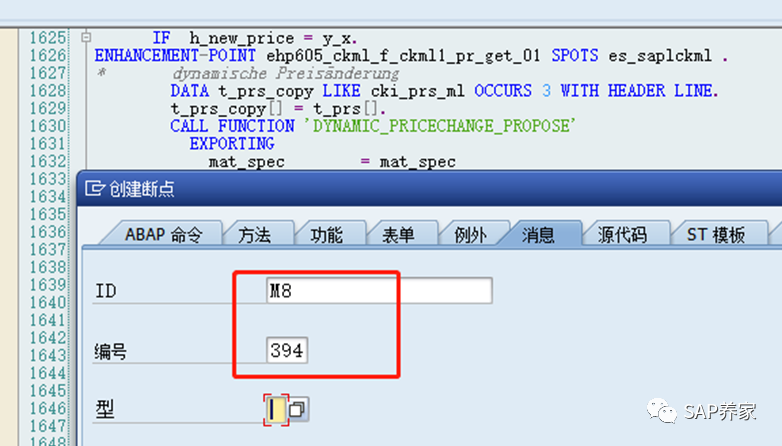Open the ST 模板 tab
This screenshot has height=446, width=782.
pyautogui.click(x=716, y=234)
